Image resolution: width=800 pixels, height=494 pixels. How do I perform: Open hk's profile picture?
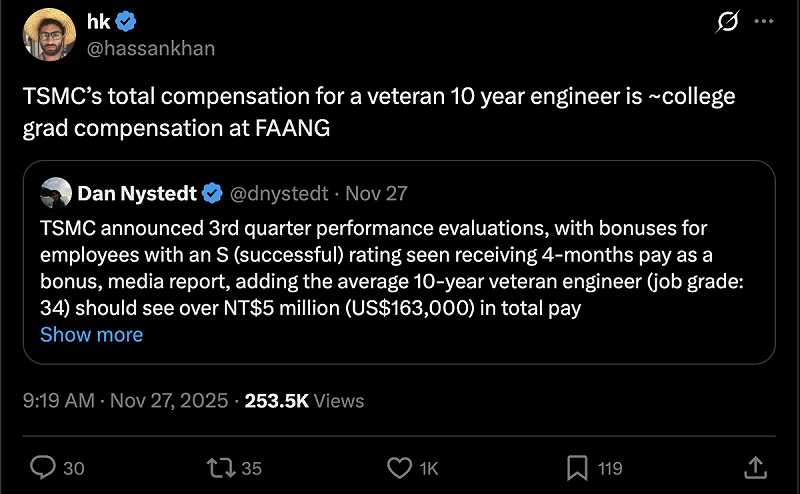tap(46, 36)
